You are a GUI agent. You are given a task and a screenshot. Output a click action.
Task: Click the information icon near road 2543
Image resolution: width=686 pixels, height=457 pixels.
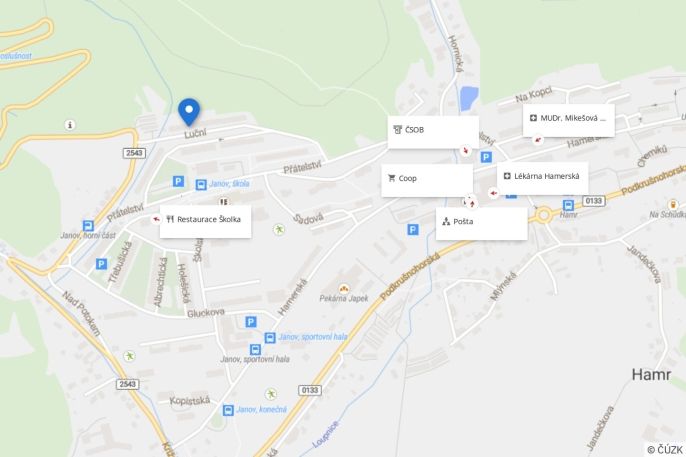(70, 125)
